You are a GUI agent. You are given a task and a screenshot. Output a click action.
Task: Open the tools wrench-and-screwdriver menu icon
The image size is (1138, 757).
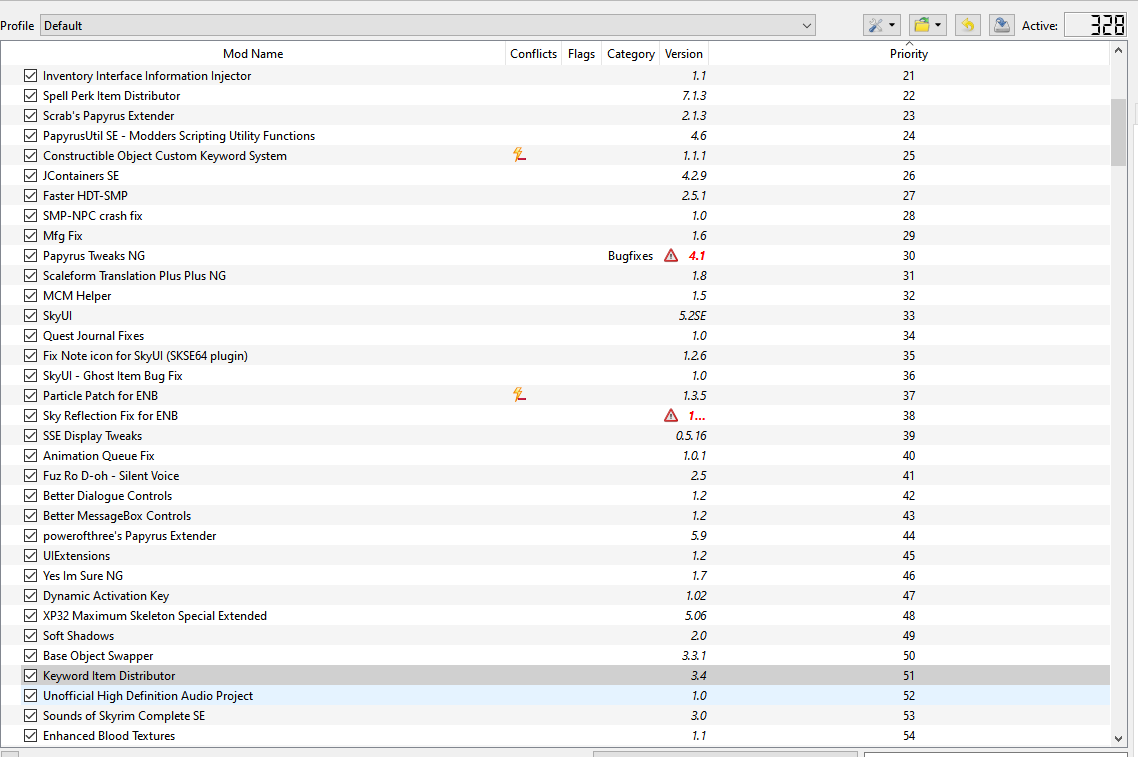[x=875, y=25]
